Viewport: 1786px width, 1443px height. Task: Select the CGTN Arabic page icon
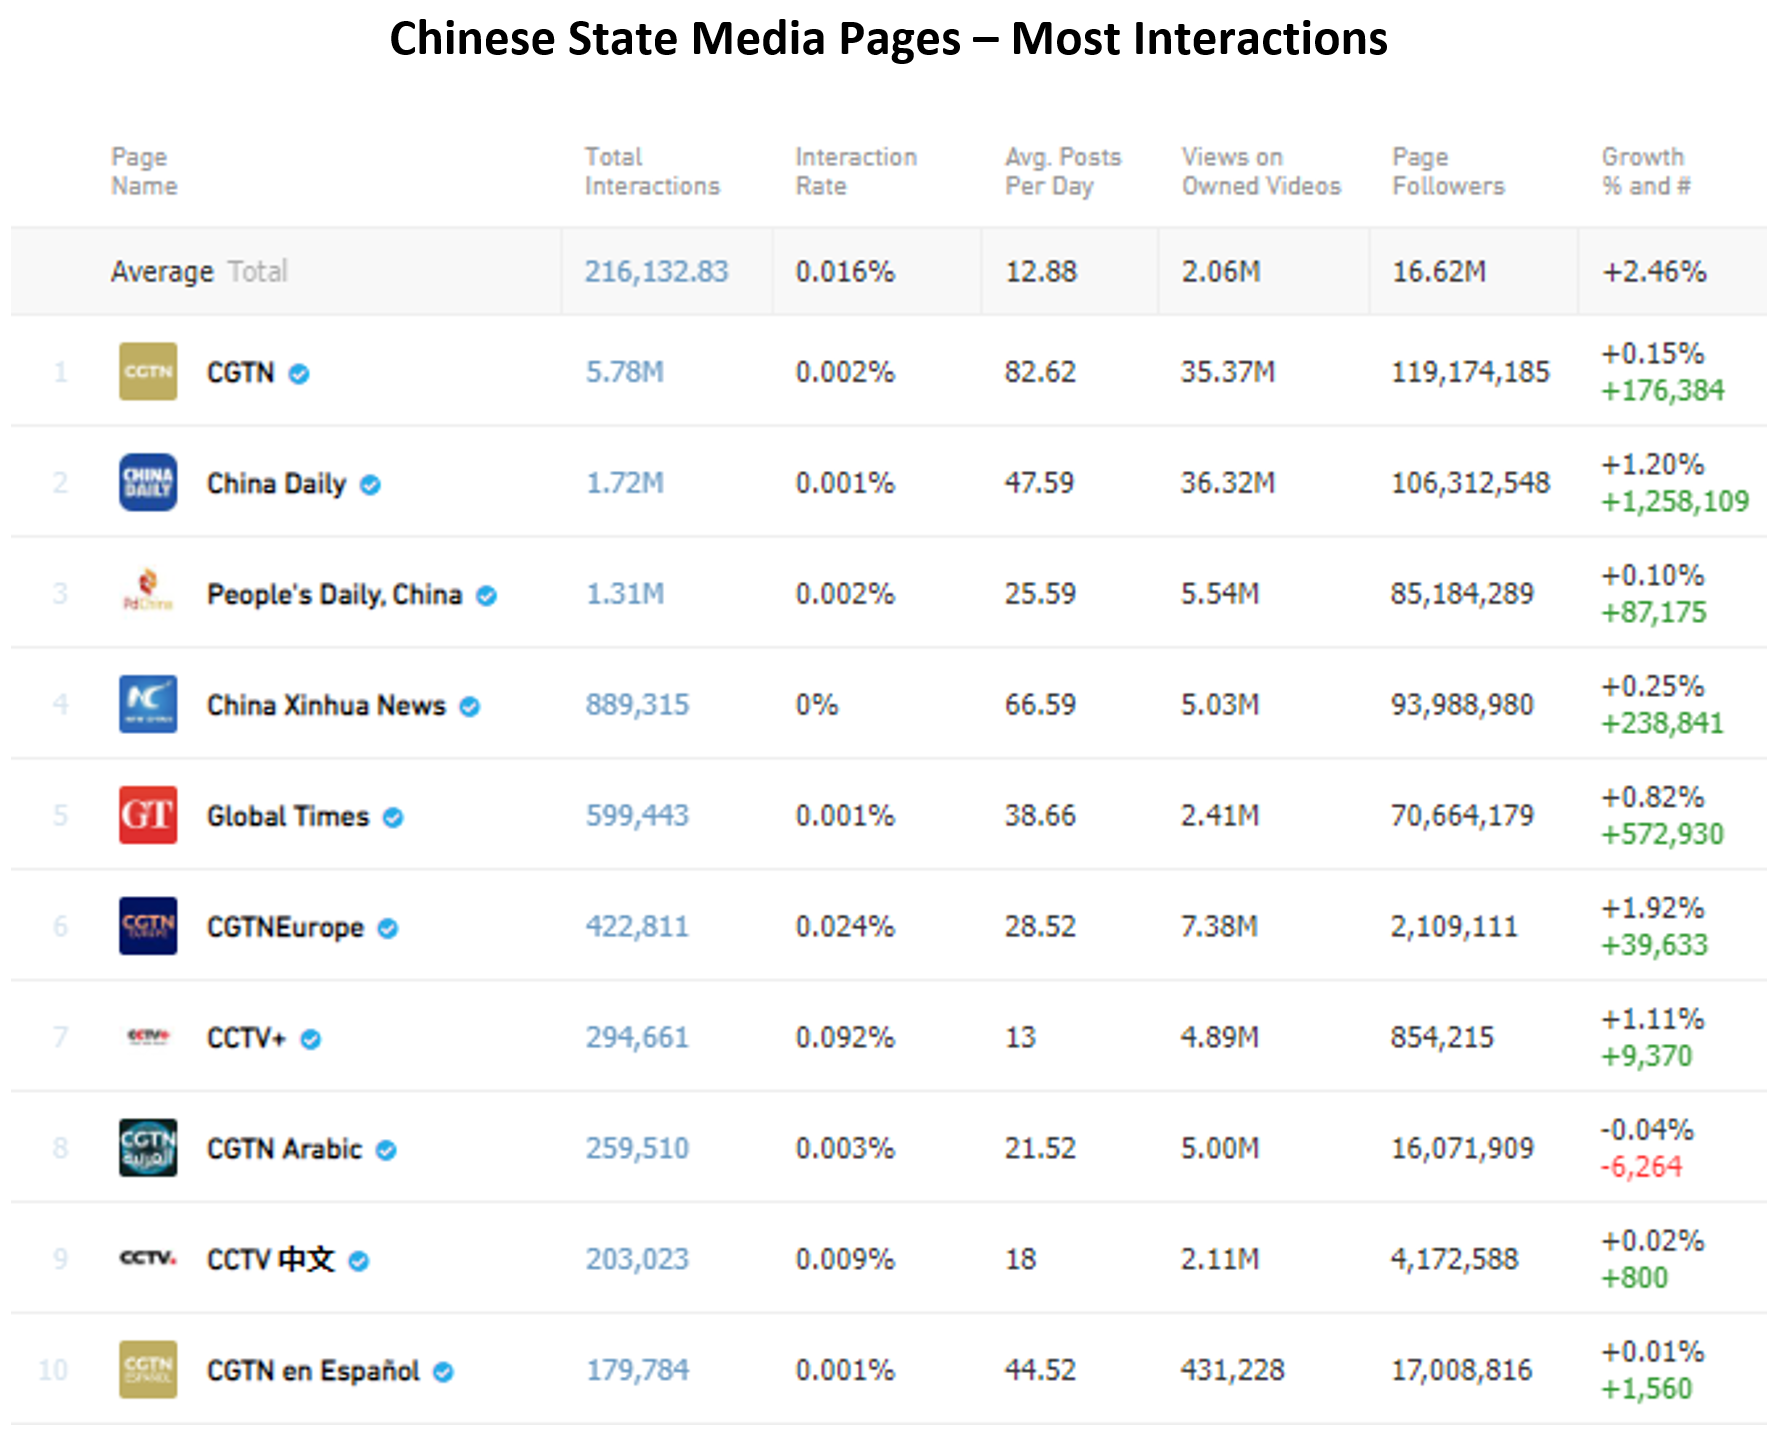(148, 1148)
